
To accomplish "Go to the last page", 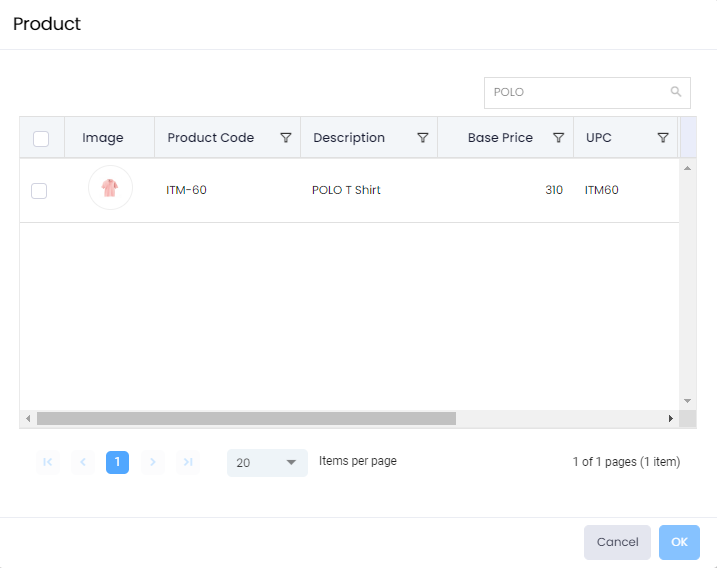I will click(x=187, y=462).
